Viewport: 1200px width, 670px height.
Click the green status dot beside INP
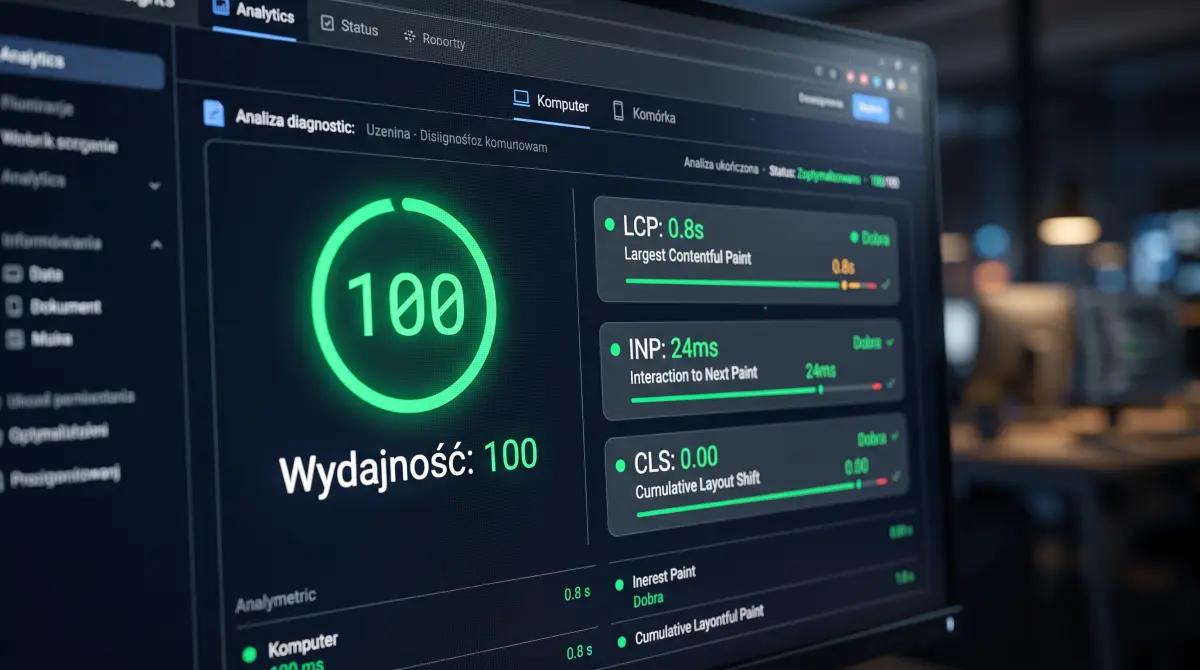point(614,350)
